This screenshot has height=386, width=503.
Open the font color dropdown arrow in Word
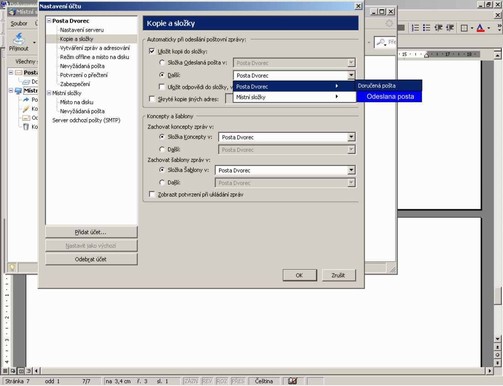[489, 28]
